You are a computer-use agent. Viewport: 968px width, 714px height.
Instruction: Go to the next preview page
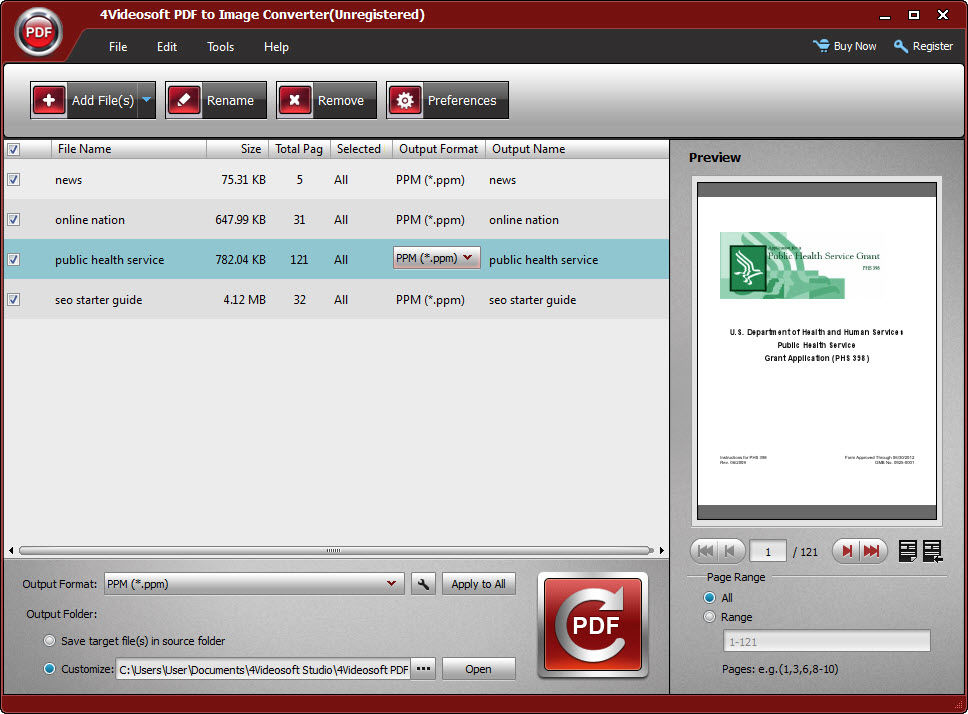tap(846, 551)
